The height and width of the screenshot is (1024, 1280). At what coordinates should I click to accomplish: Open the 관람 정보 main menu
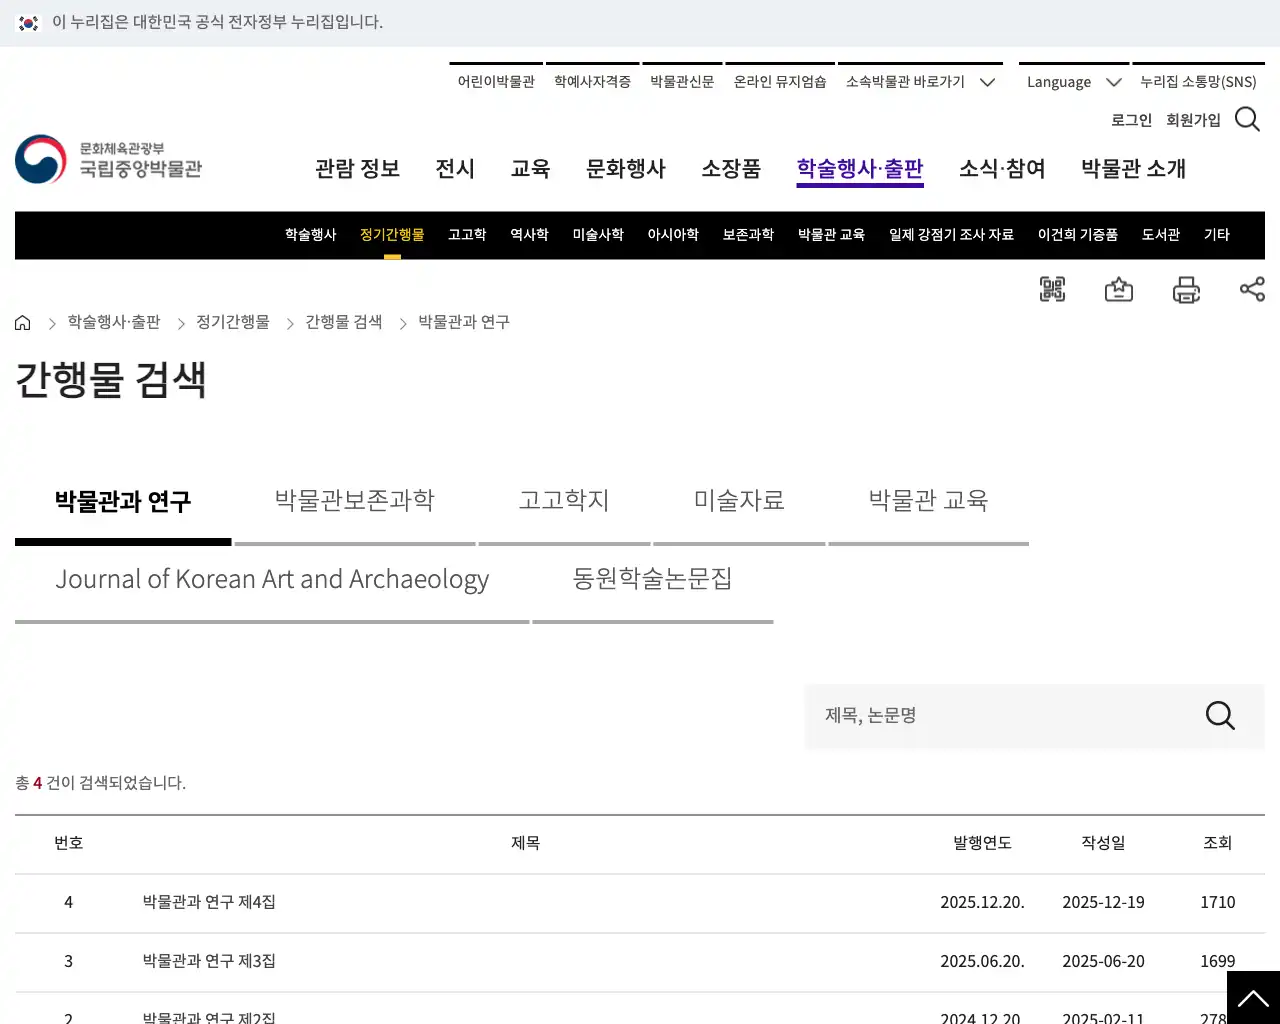point(358,169)
